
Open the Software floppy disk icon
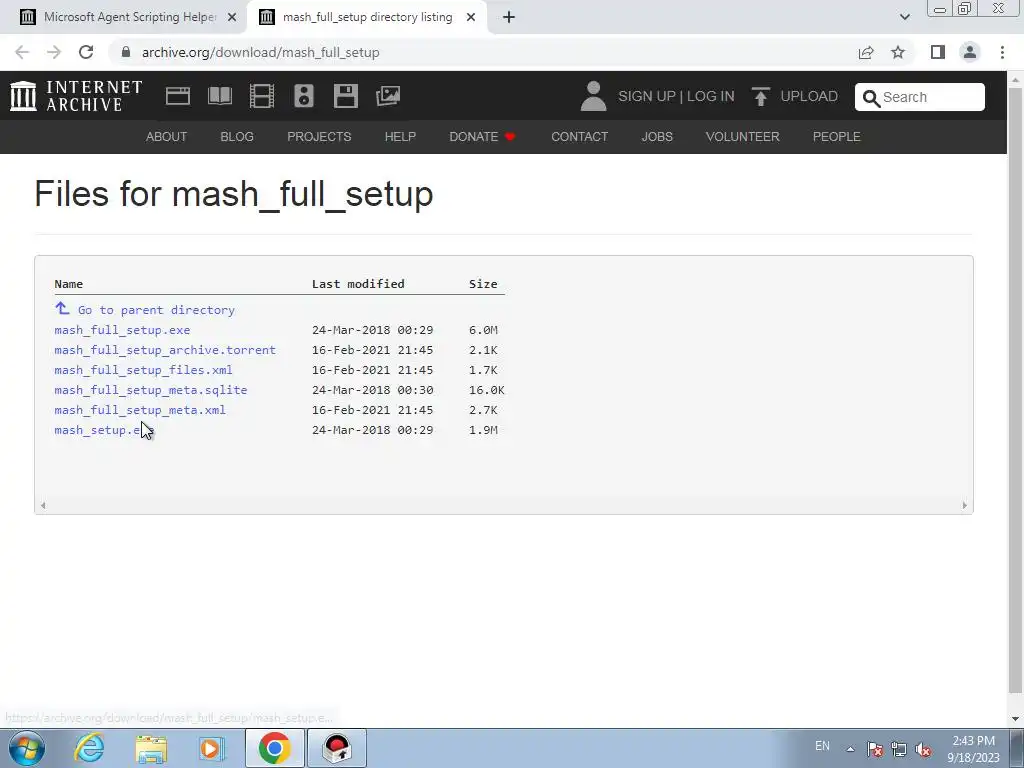345,96
